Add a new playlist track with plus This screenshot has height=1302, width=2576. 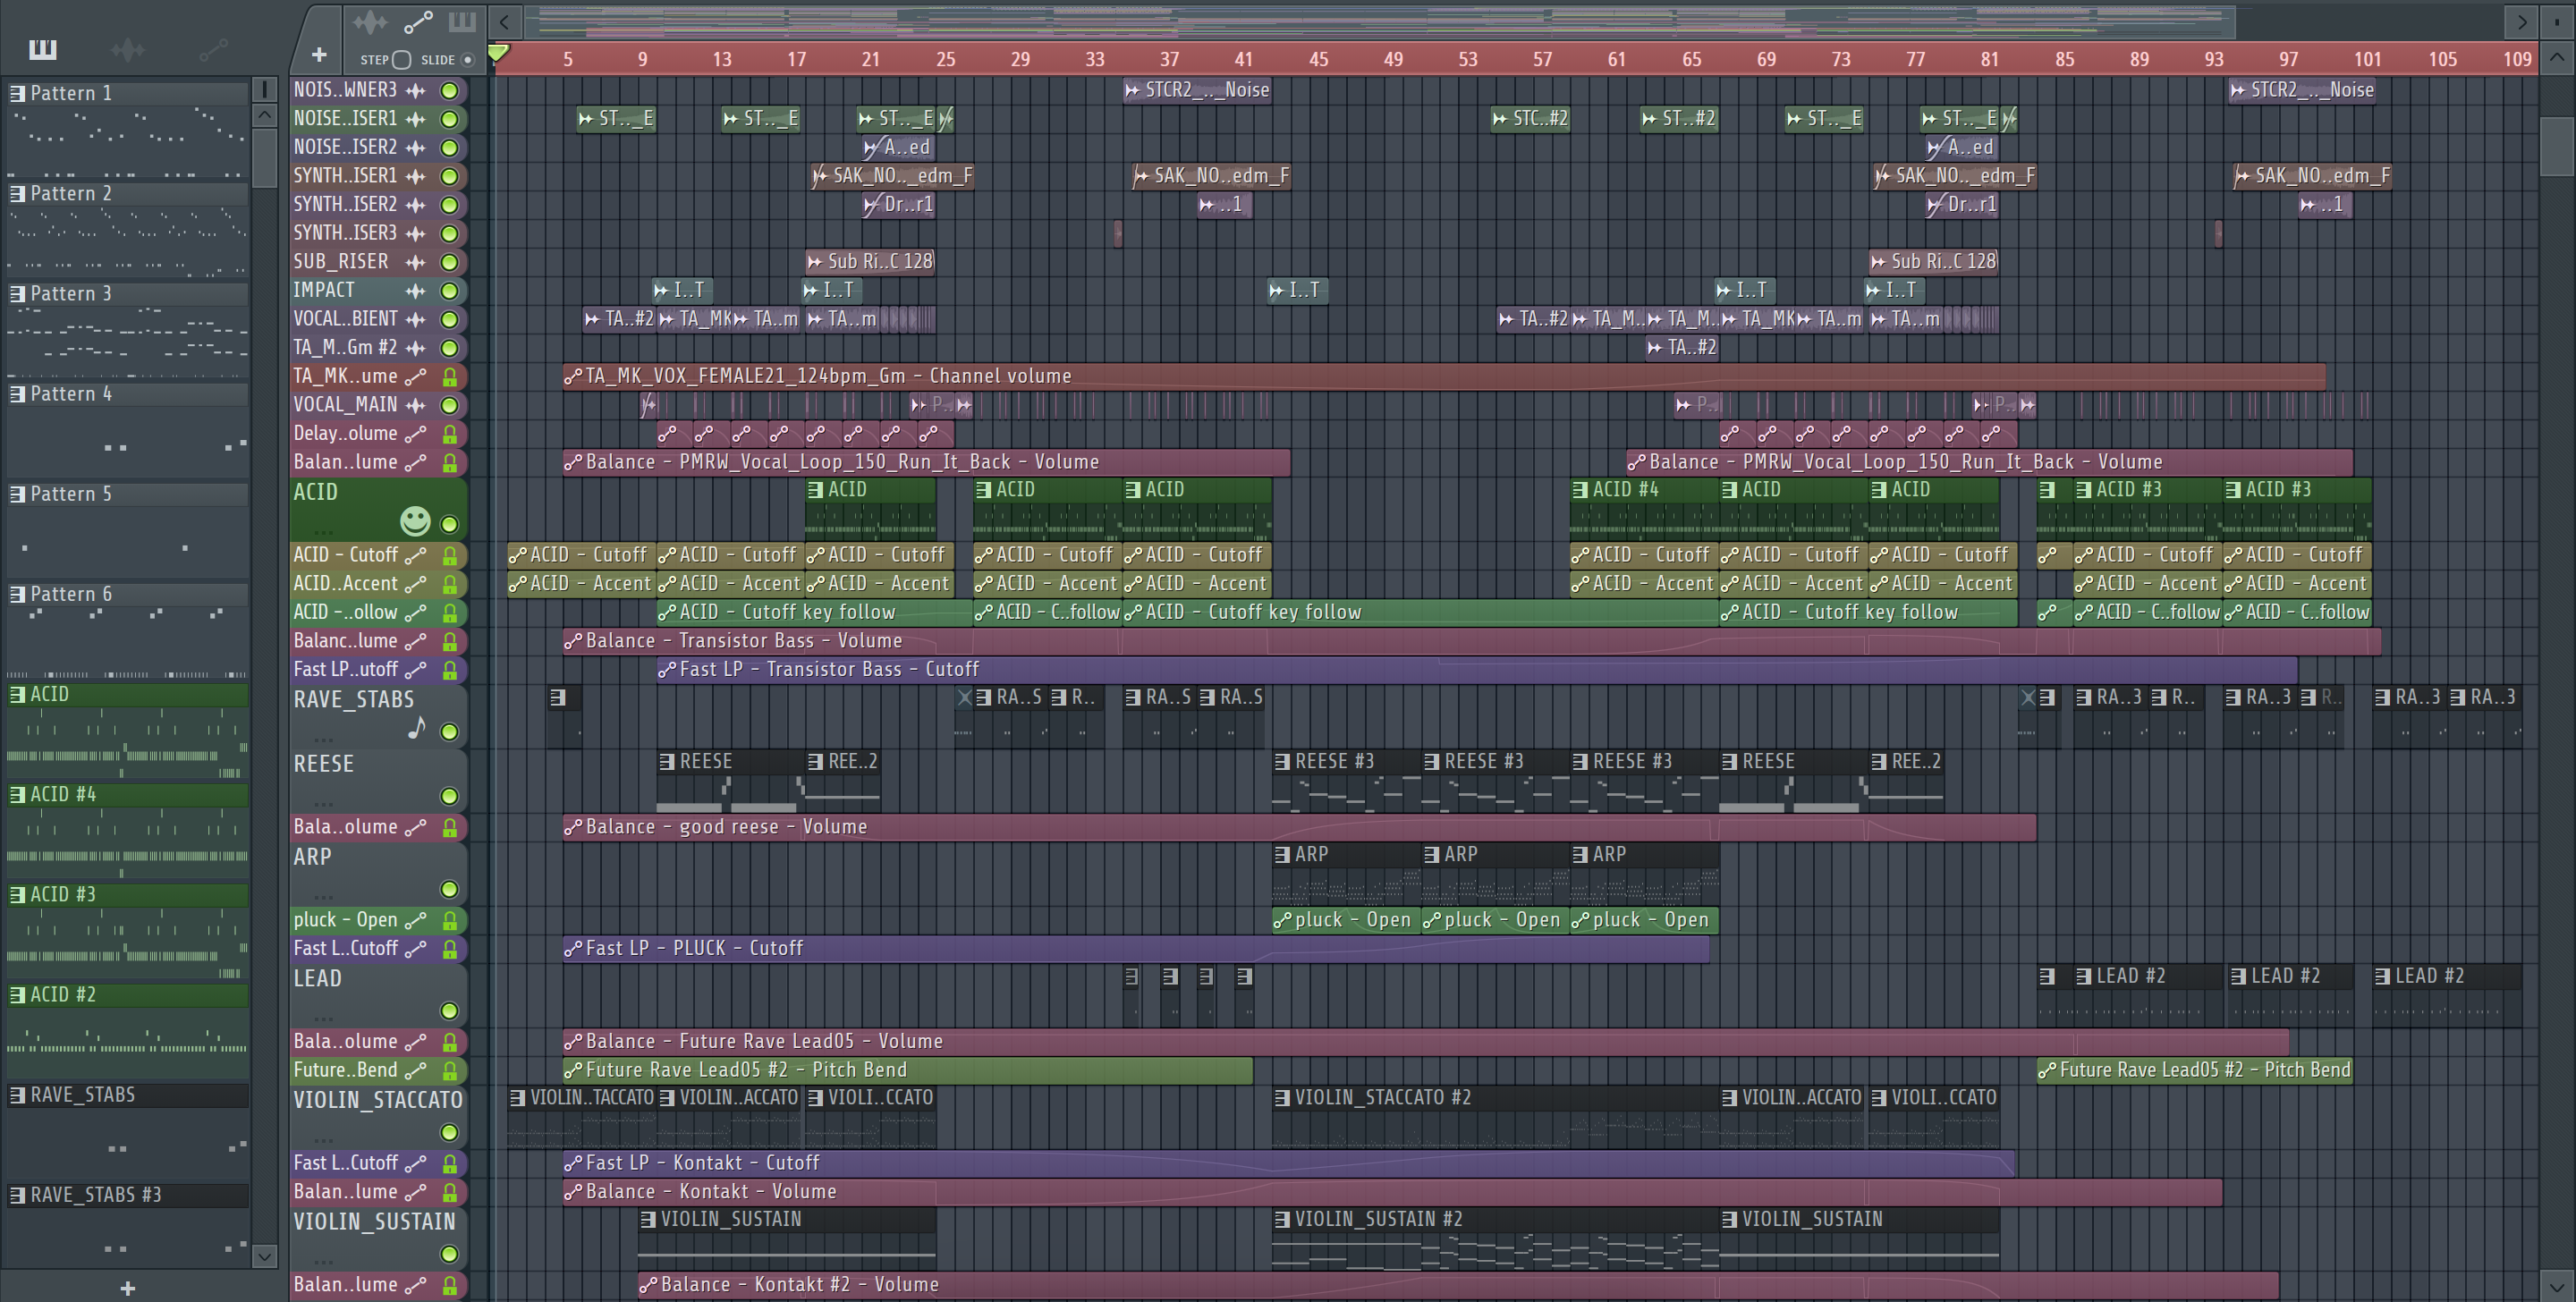[x=319, y=54]
